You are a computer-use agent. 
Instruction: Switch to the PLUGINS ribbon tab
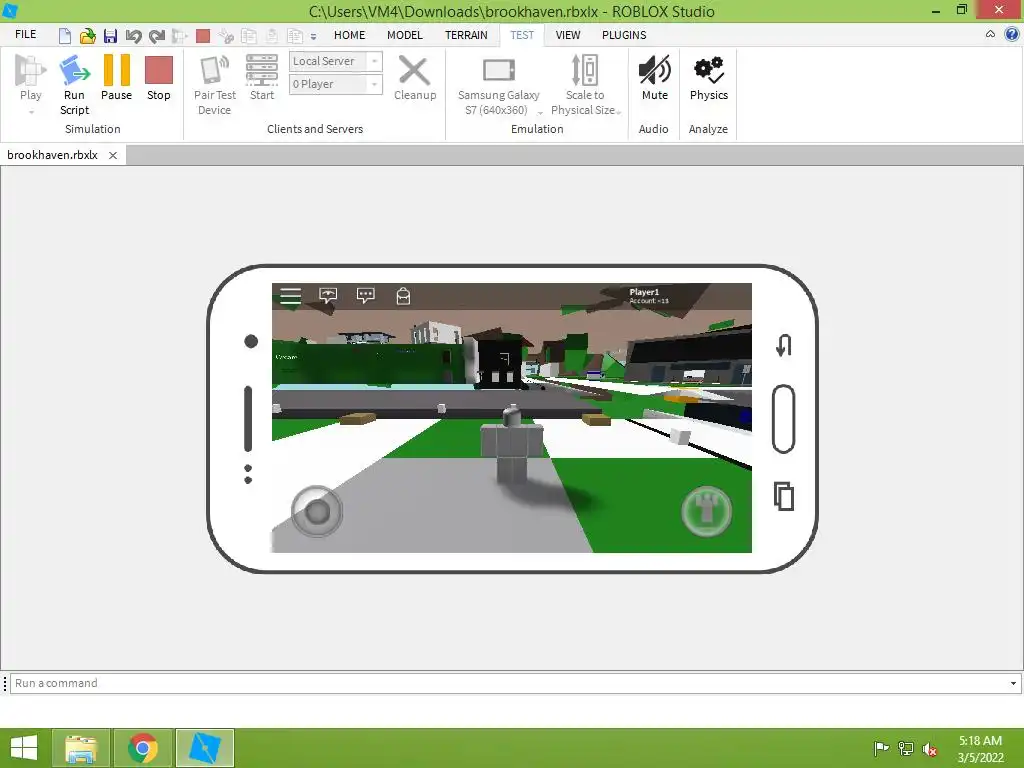pyautogui.click(x=624, y=35)
